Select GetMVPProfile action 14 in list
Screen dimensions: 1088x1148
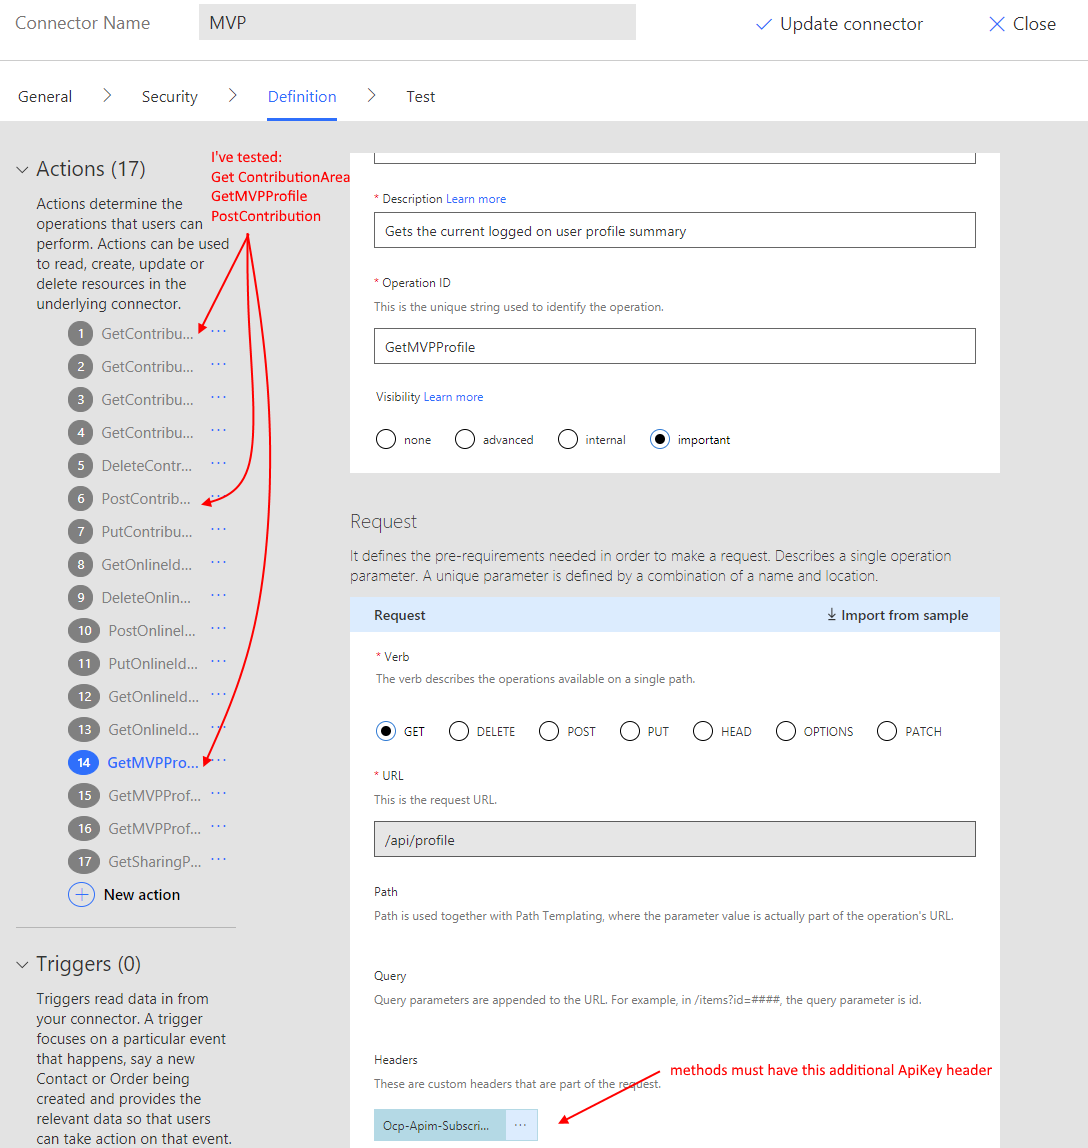tap(152, 762)
